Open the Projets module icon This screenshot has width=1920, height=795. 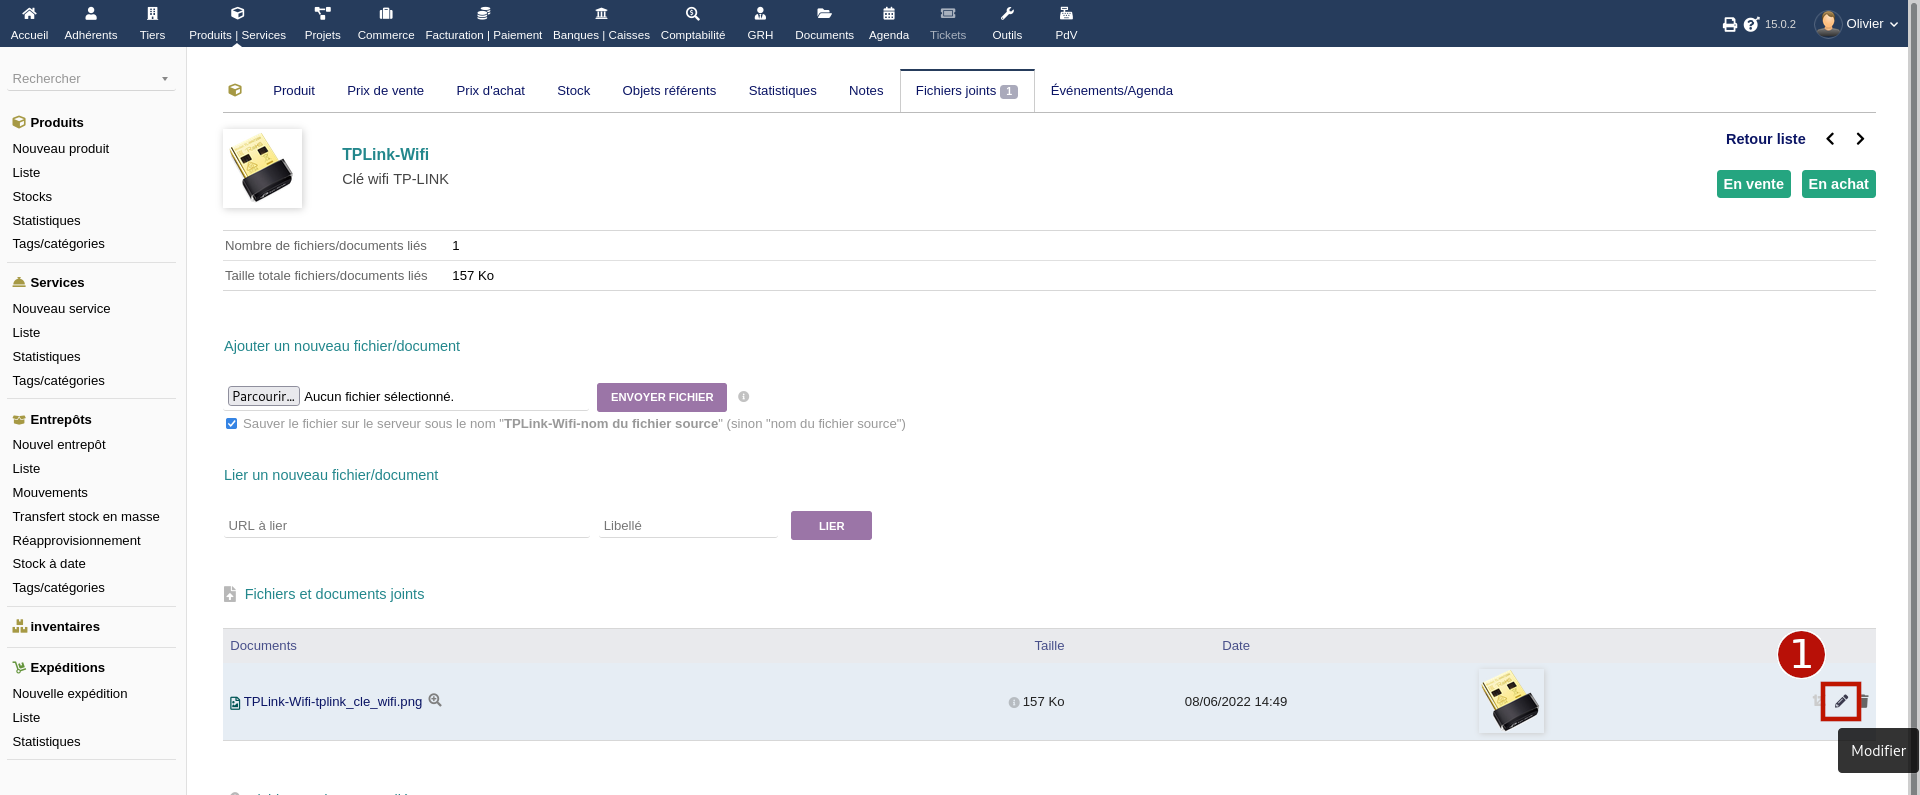[x=322, y=14]
